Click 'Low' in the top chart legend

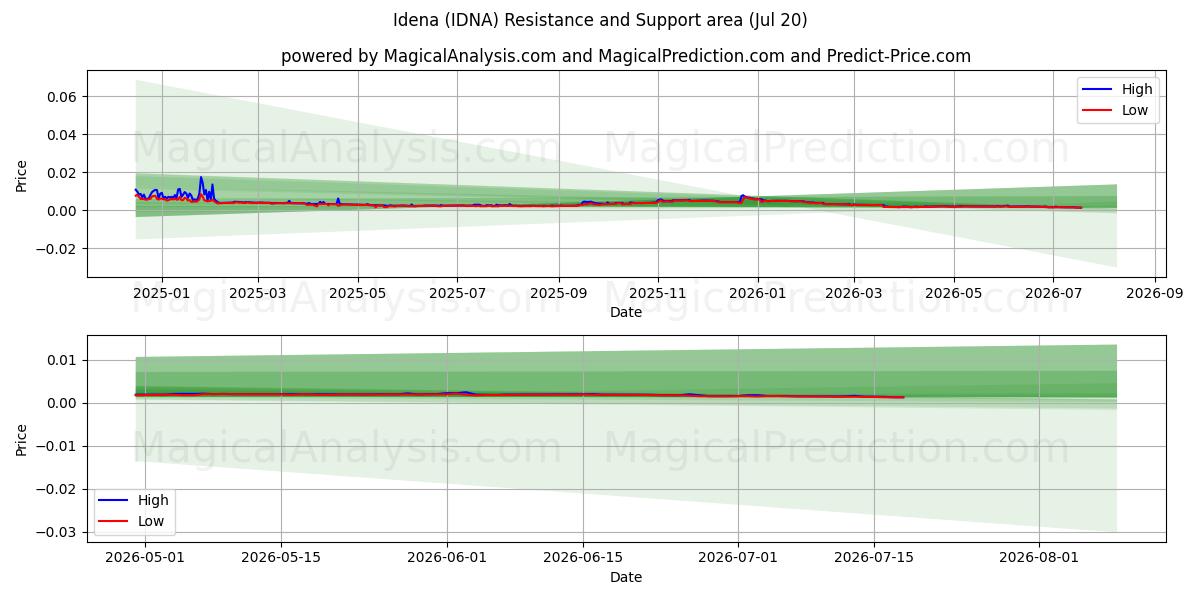1135,110
